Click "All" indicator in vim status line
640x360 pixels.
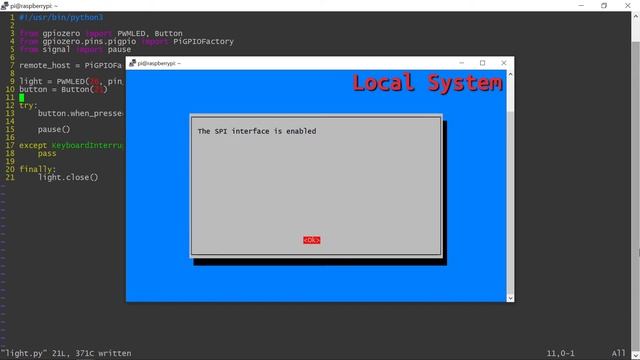coord(618,353)
